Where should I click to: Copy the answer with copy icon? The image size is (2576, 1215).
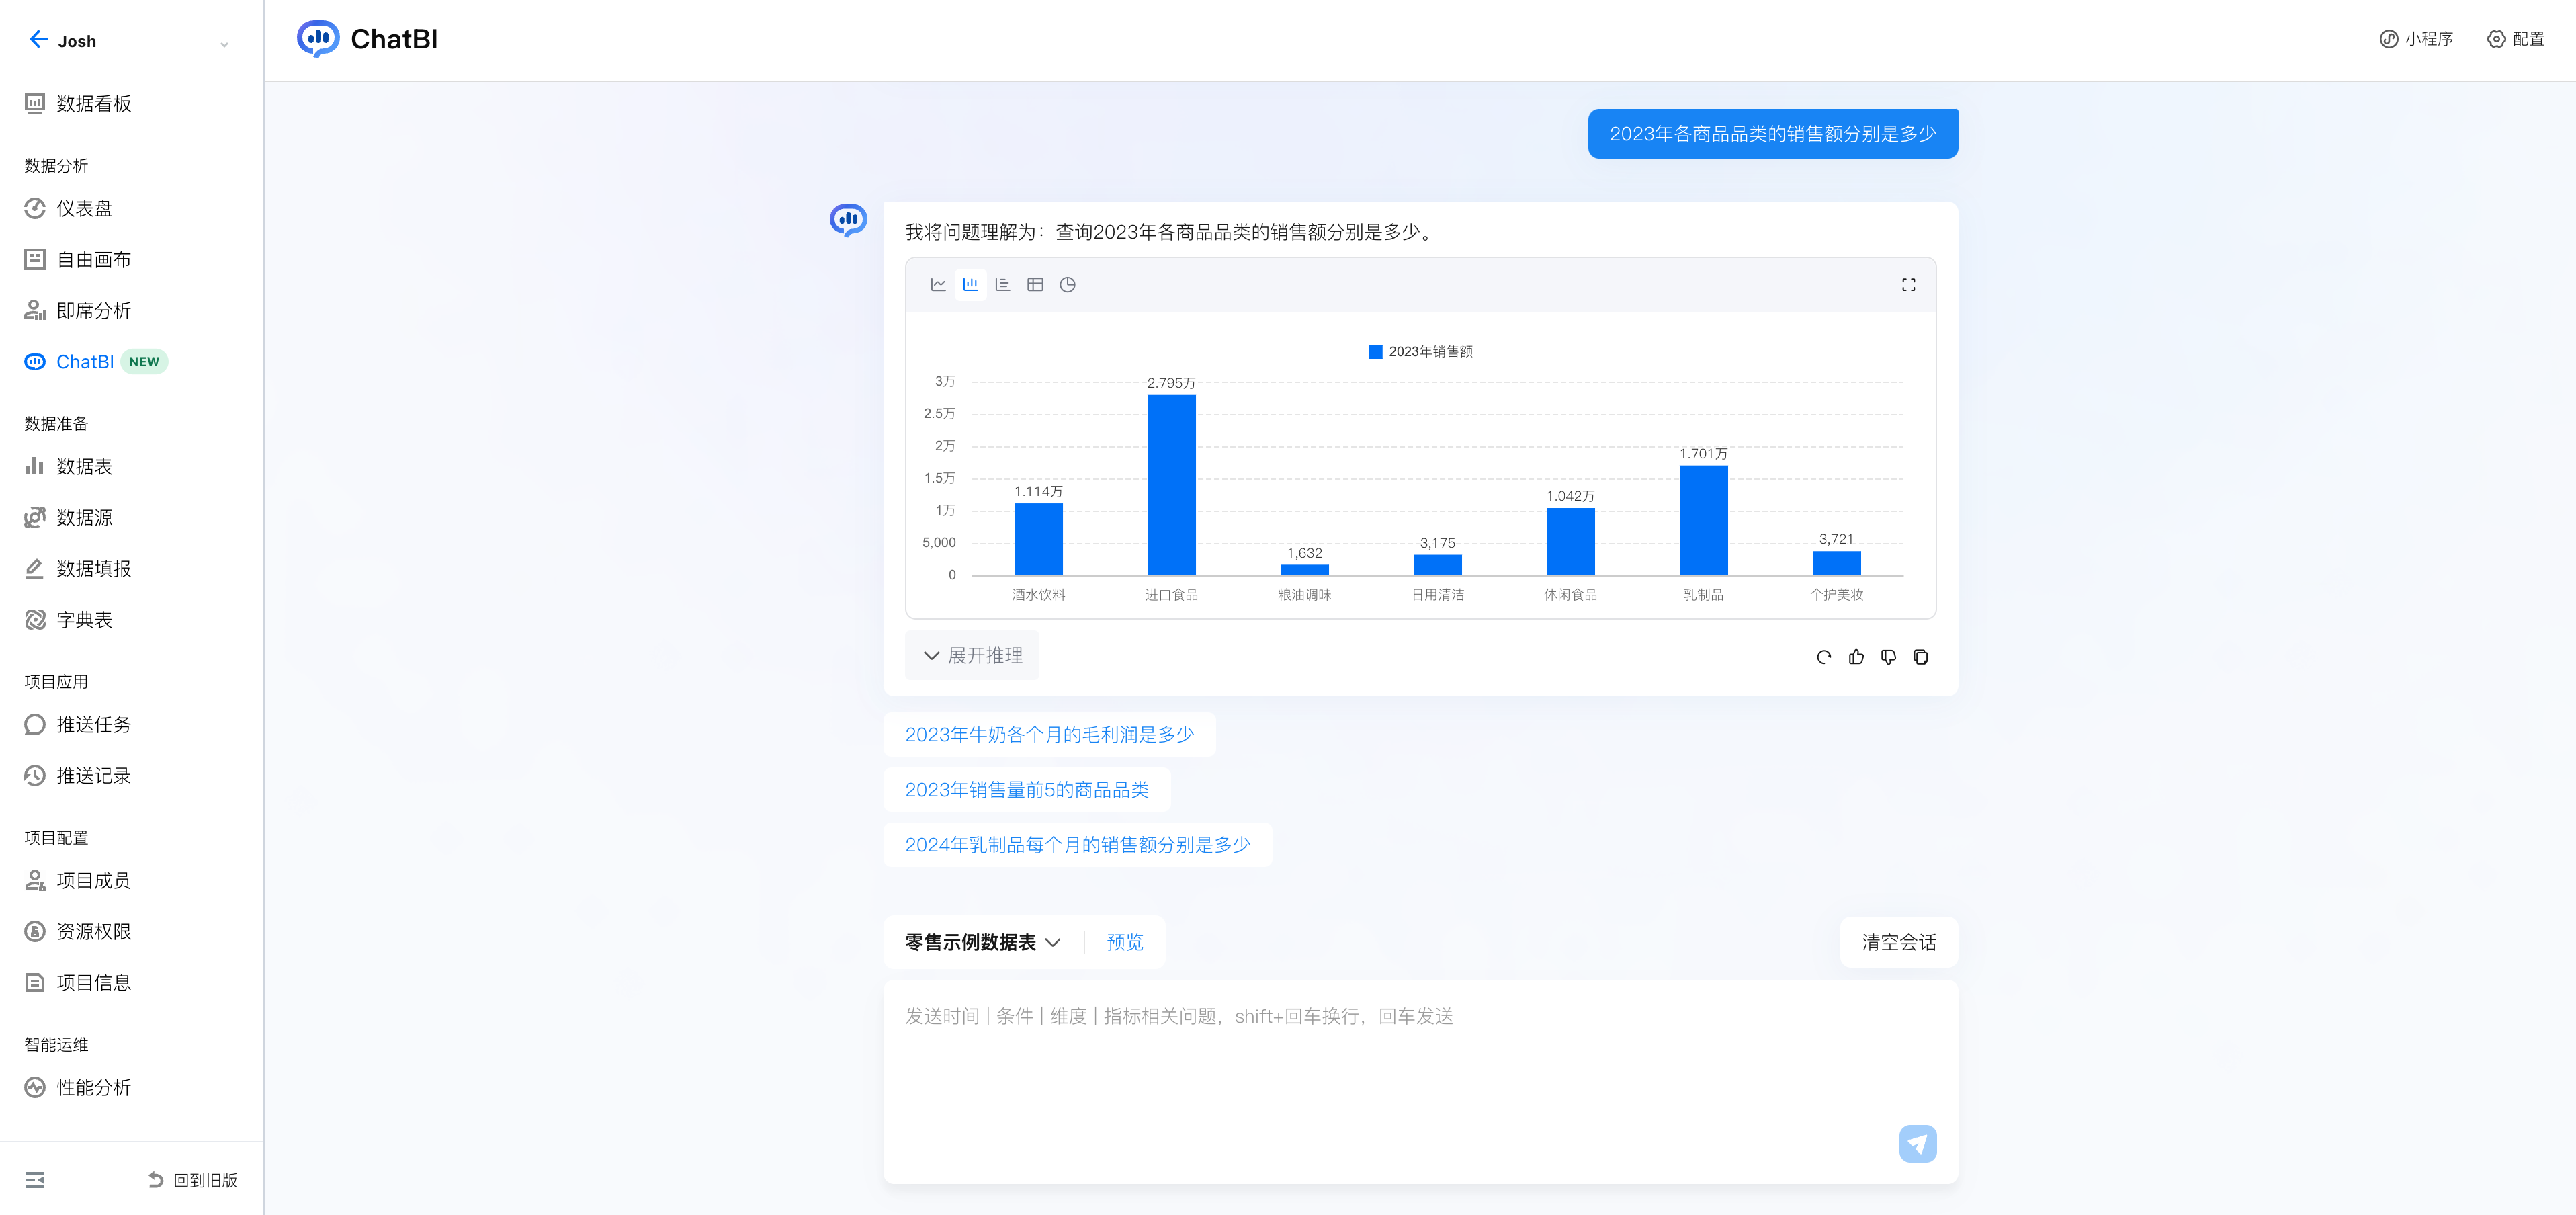point(1920,657)
